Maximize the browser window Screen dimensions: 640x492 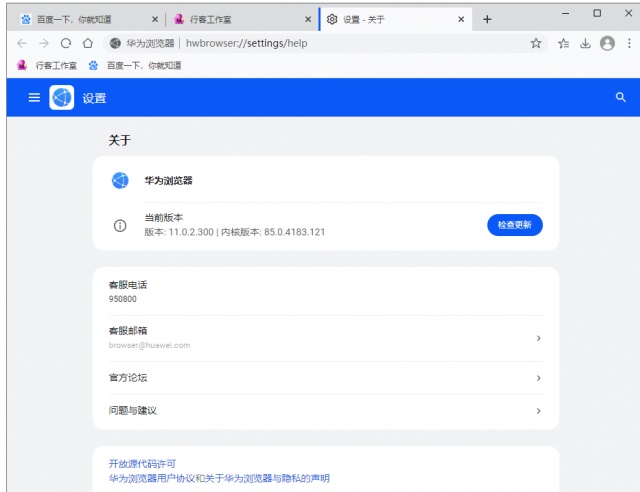[597, 13]
